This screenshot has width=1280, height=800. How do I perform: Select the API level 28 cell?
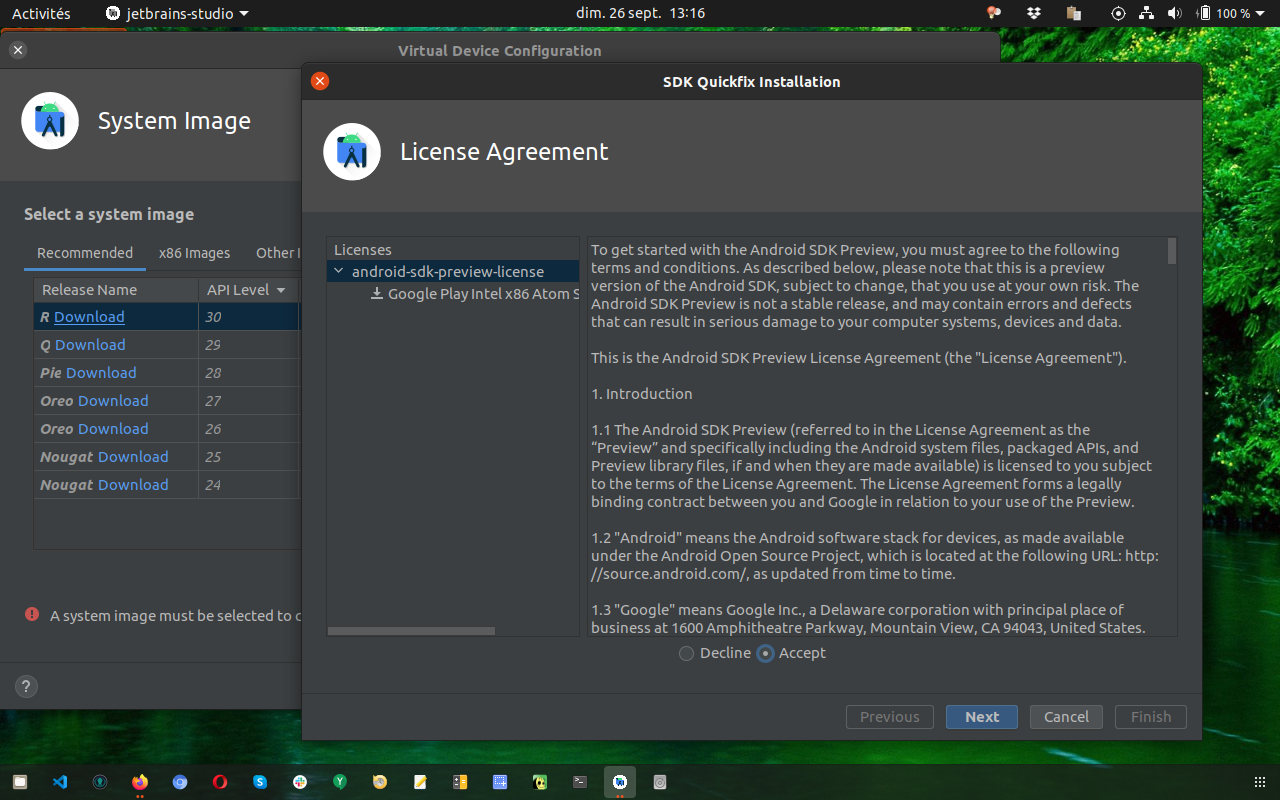coord(249,373)
